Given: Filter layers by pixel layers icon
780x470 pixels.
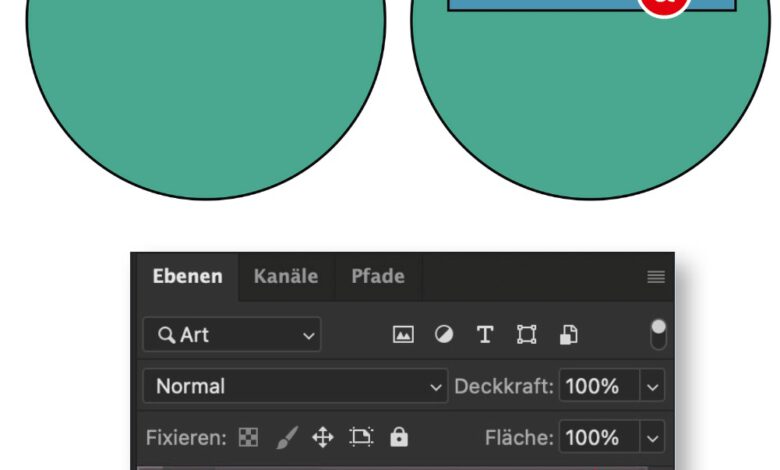Looking at the screenshot, I should point(403,335).
